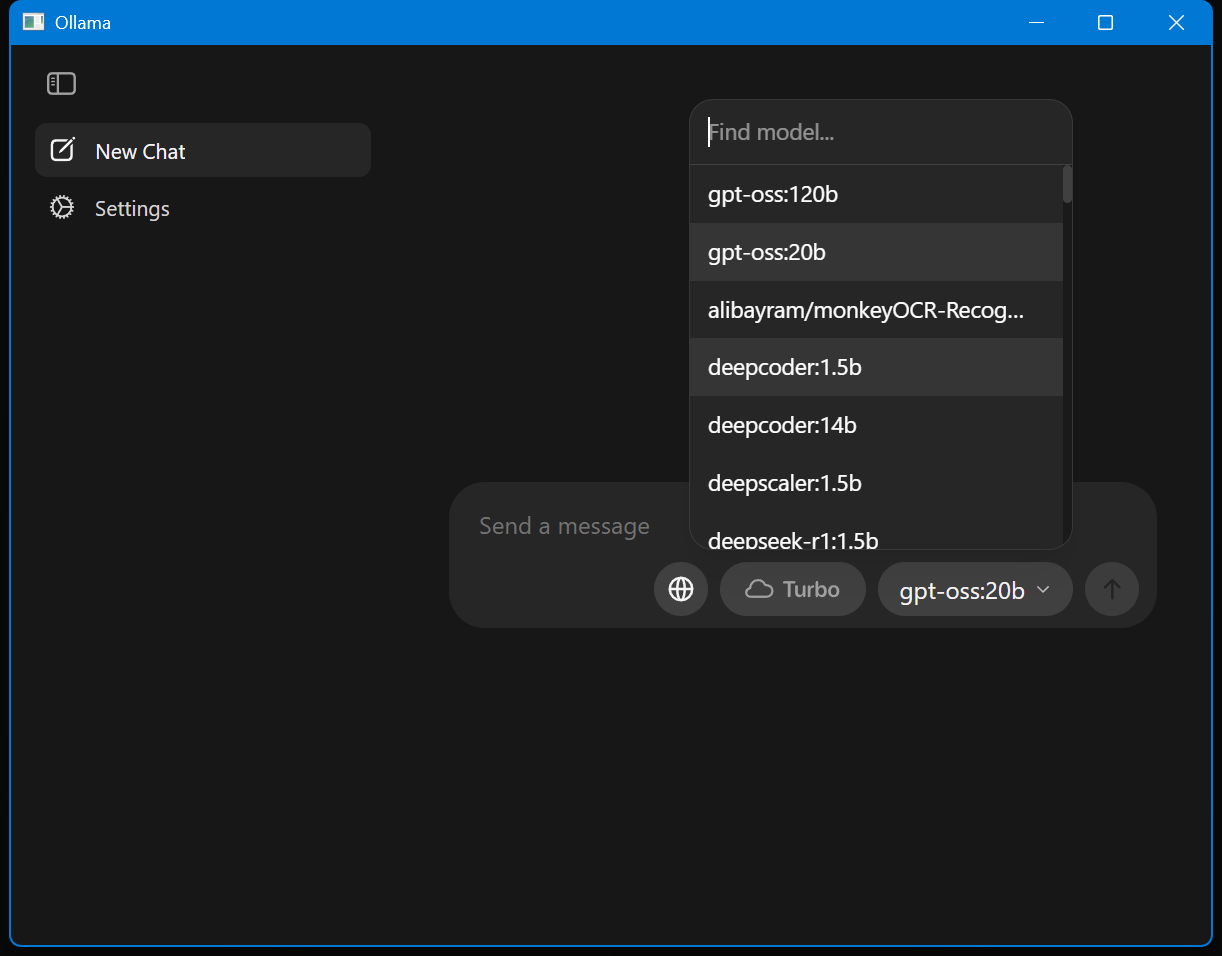This screenshot has width=1222, height=956.
Task: Toggle the sidebar panel icon
Action: point(61,84)
